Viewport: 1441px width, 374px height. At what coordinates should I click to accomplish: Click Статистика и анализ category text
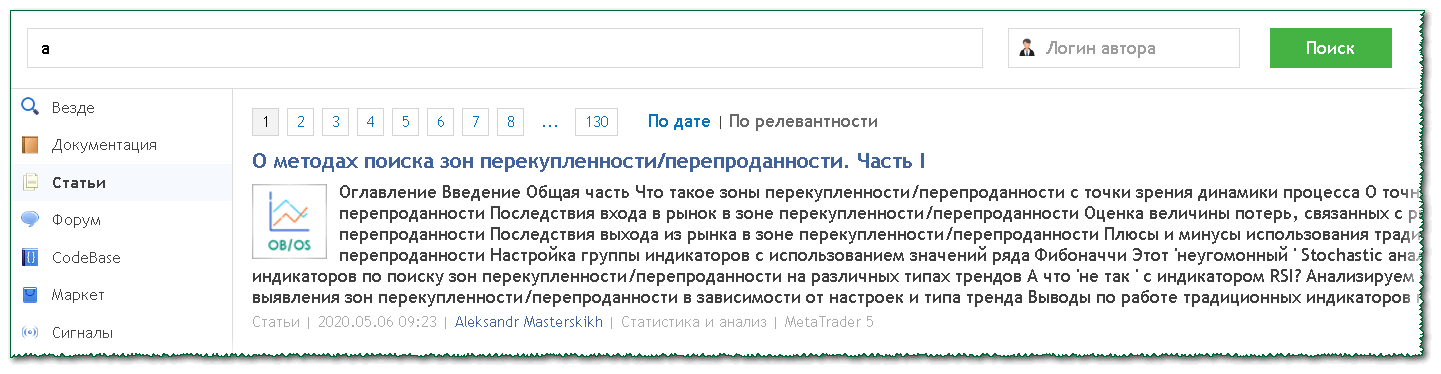click(x=694, y=322)
